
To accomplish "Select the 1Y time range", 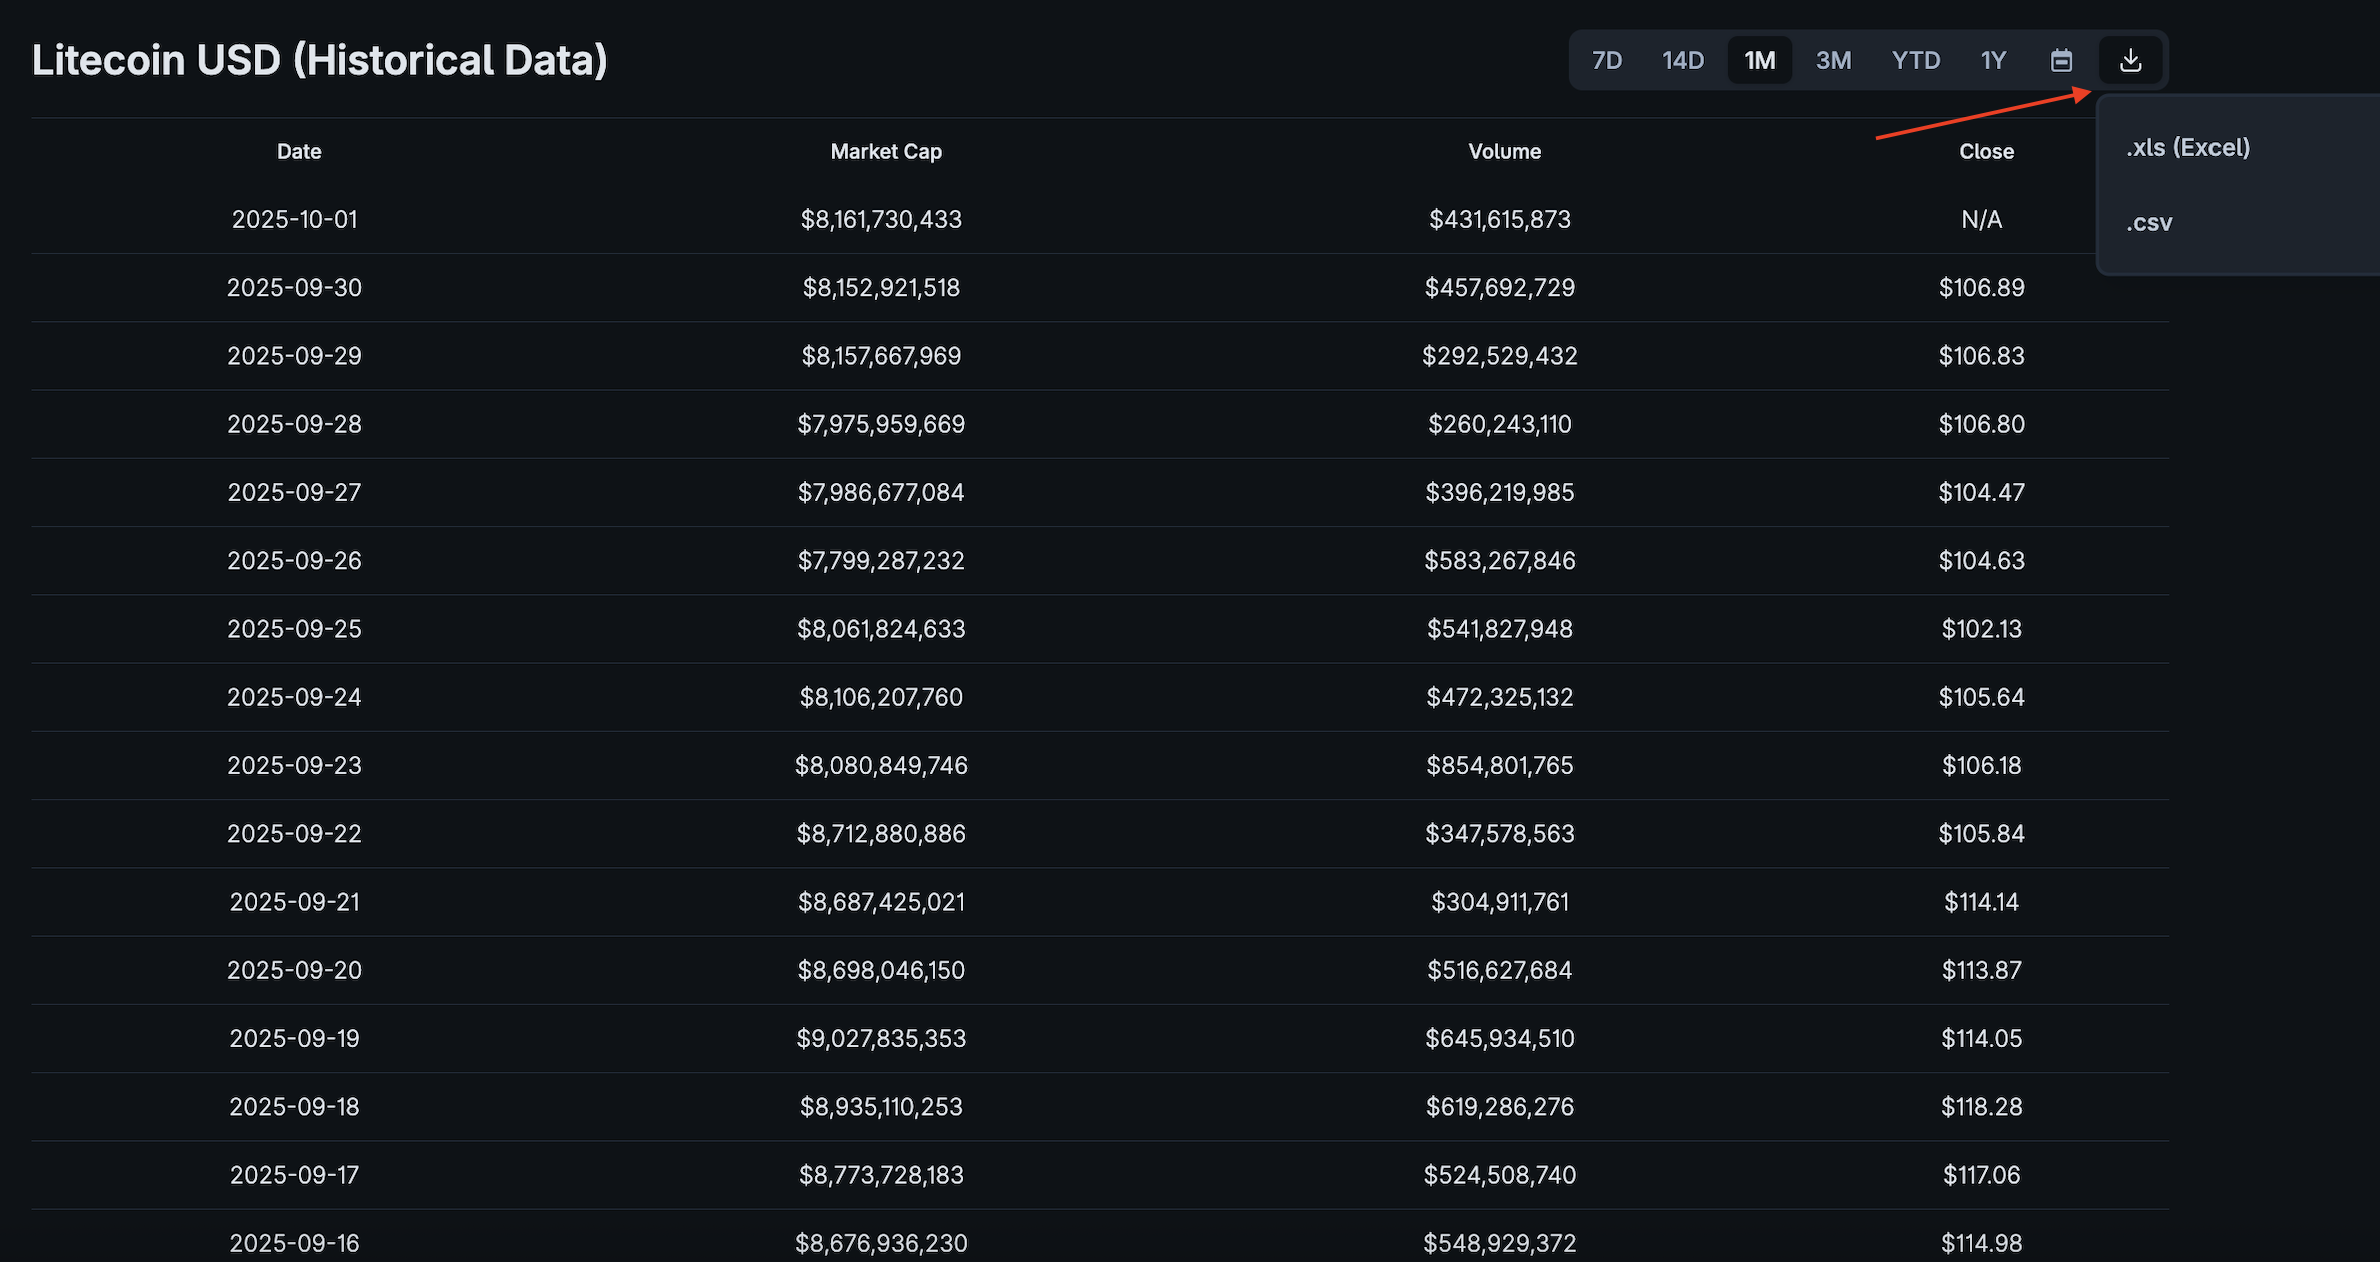I will tap(1993, 60).
